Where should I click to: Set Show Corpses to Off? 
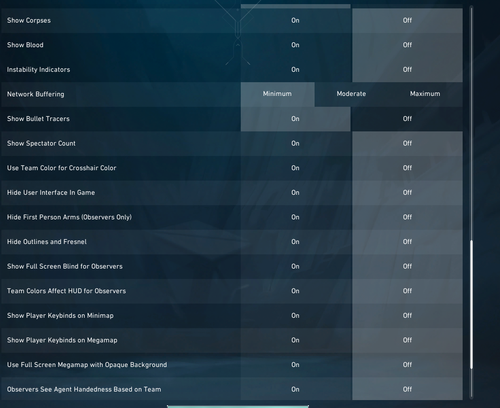pyautogui.click(x=407, y=21)
